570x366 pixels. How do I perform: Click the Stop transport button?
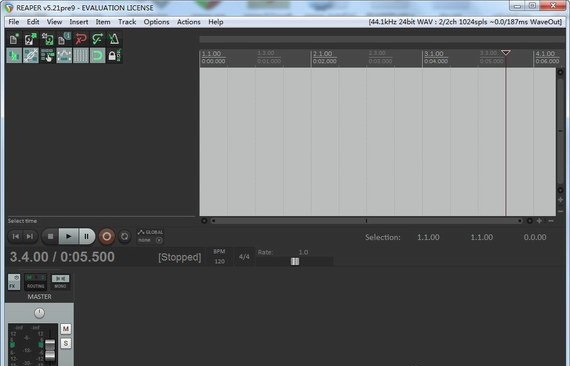coord(50,237)
